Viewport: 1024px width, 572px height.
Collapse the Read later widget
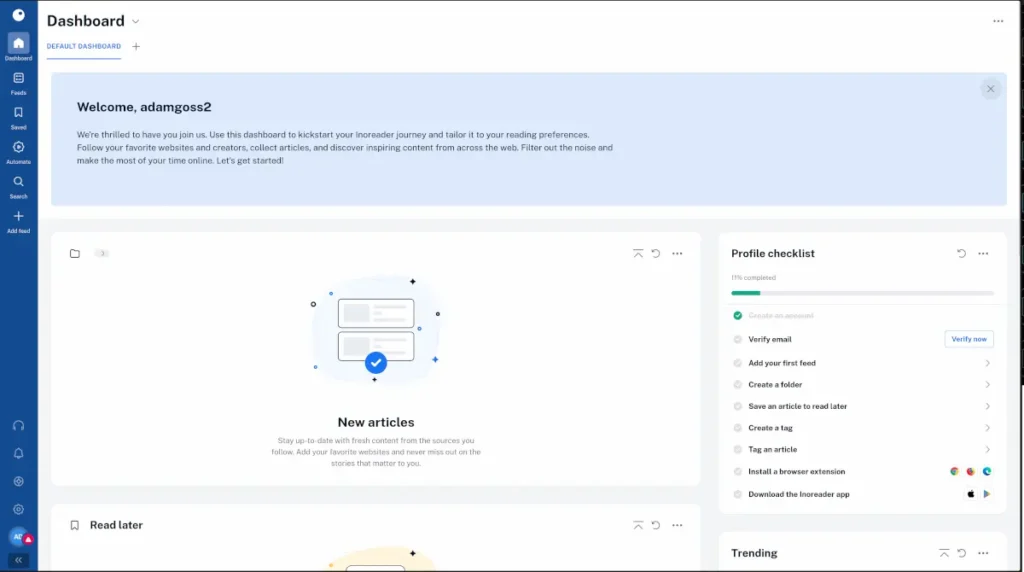[638, 525]
